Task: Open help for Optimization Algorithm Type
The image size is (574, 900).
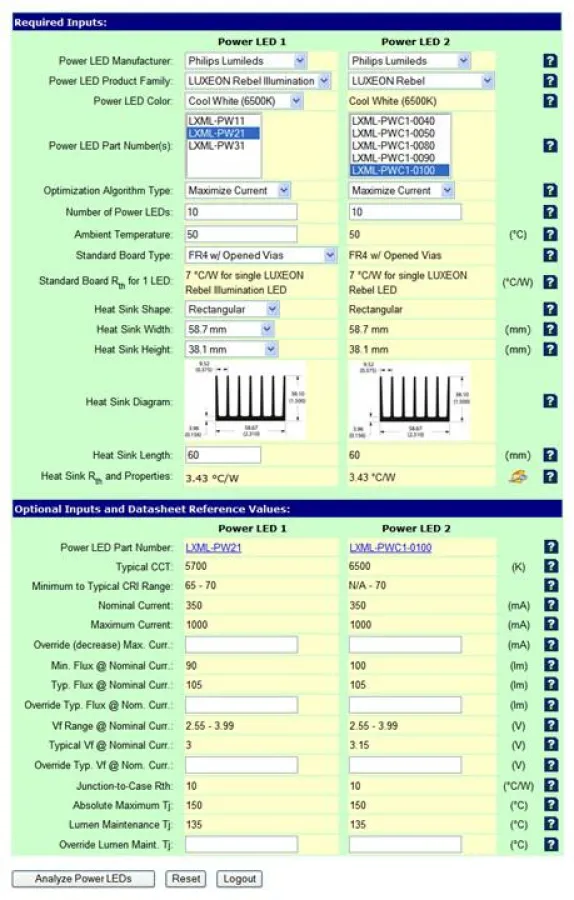Action: pos(550,191)
